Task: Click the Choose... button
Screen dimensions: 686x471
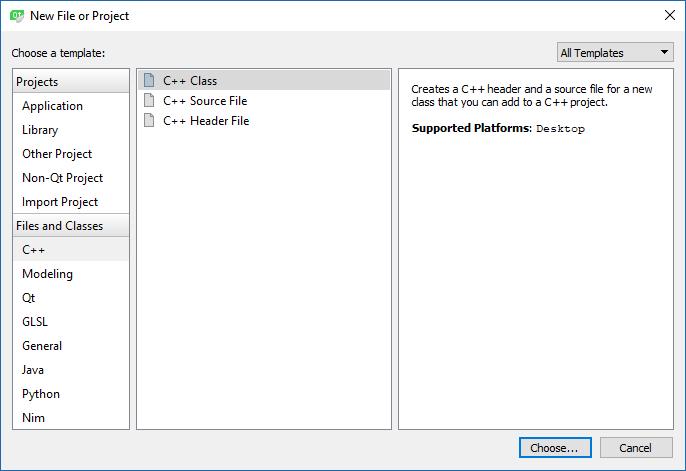Action: [555, 448]
